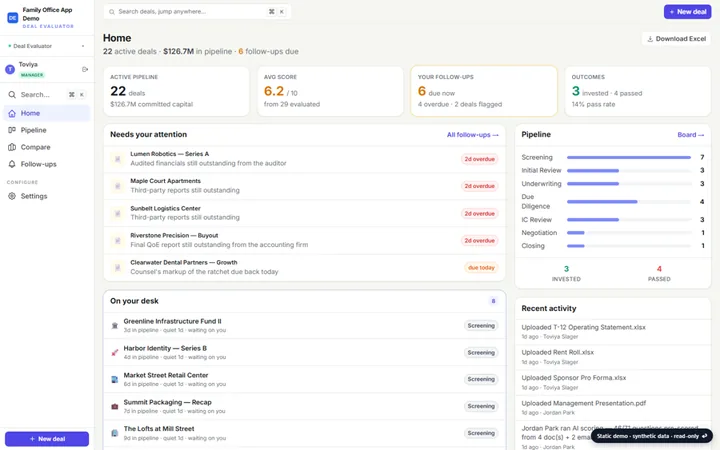720x450 pixels.
Task: Dismiss the Static demo banner arrow
Action: point(704,436)
